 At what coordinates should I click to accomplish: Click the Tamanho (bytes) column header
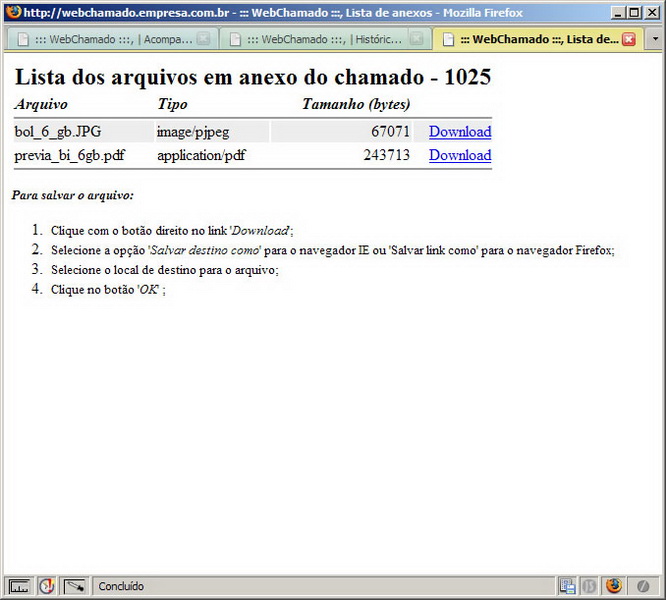pos(355,104)
